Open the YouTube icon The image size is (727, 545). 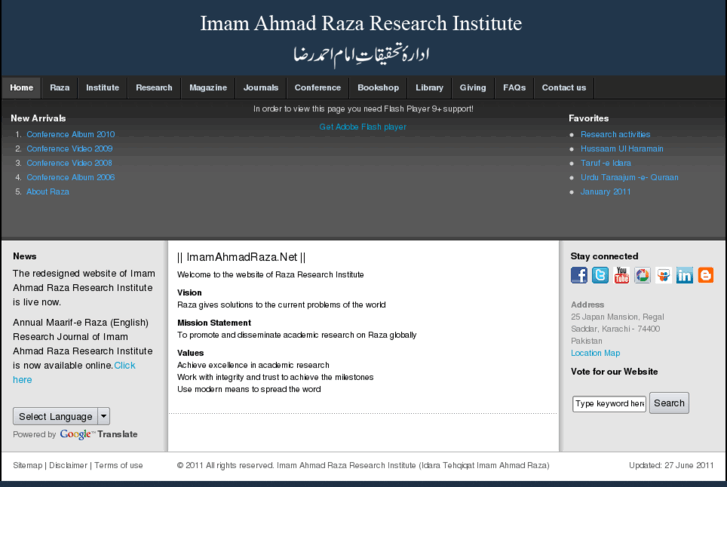[x=621, y=275]
